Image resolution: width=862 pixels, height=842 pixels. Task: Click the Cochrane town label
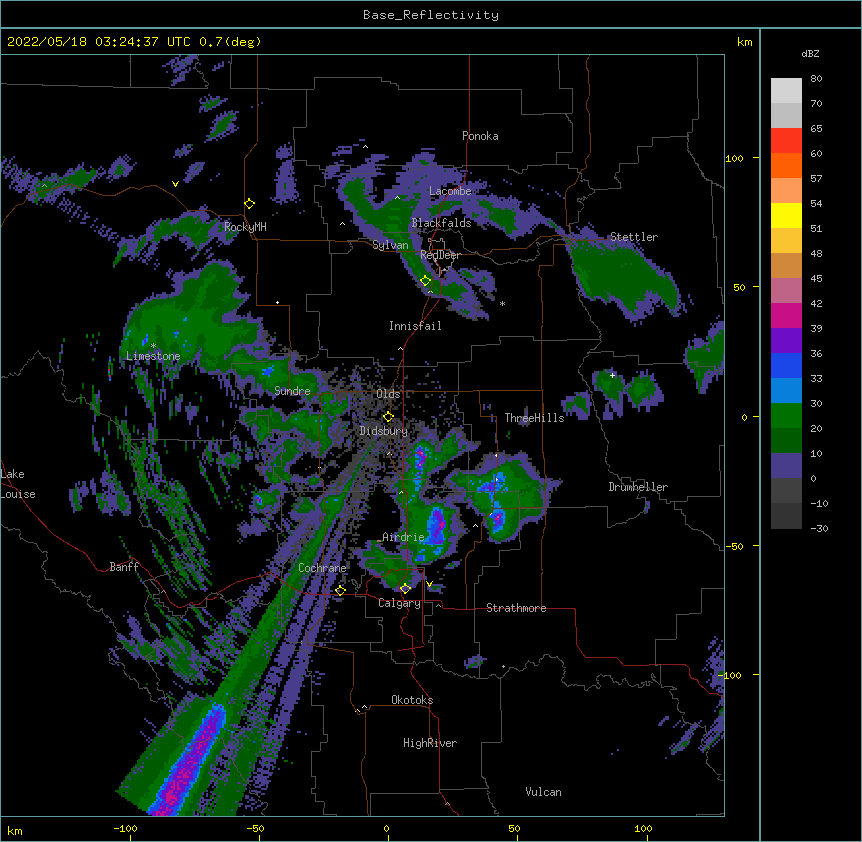click(322, 568)
